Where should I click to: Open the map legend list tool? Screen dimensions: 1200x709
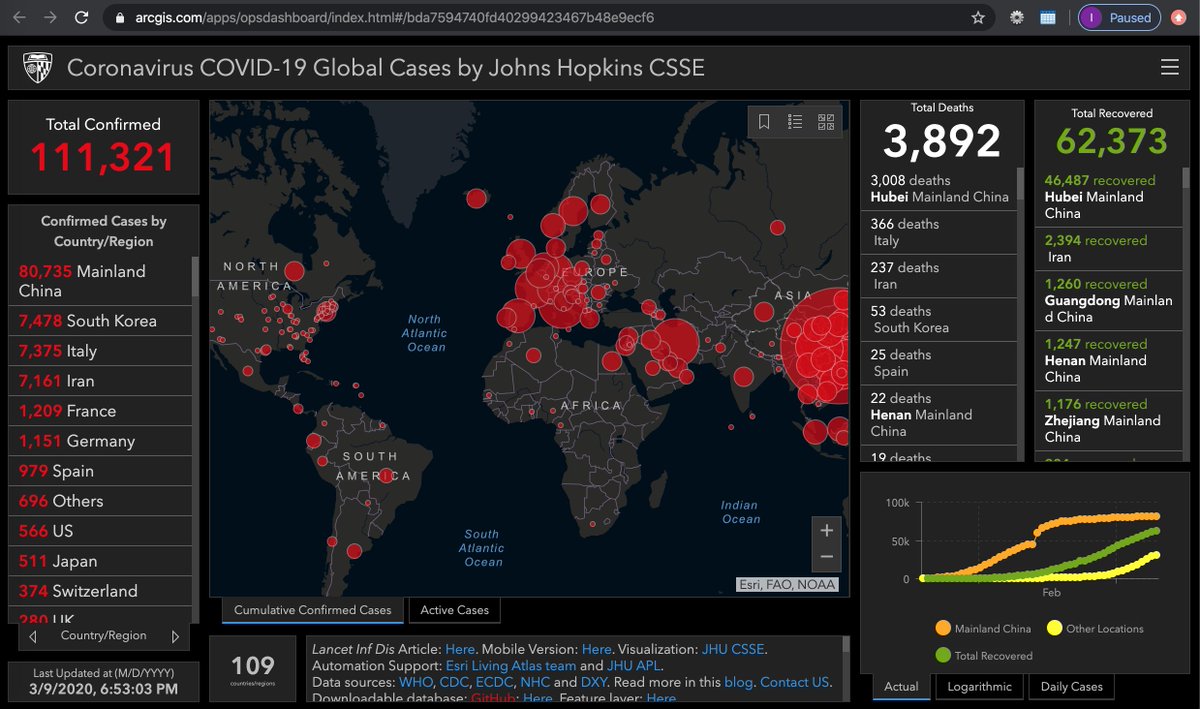point(795,122)
